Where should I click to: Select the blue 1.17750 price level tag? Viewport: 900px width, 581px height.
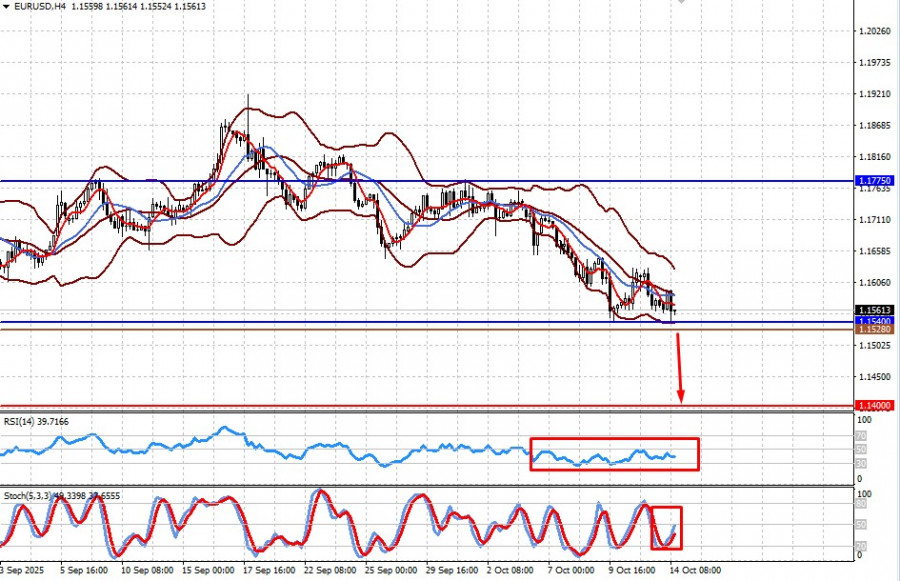[x=874, y=181]
